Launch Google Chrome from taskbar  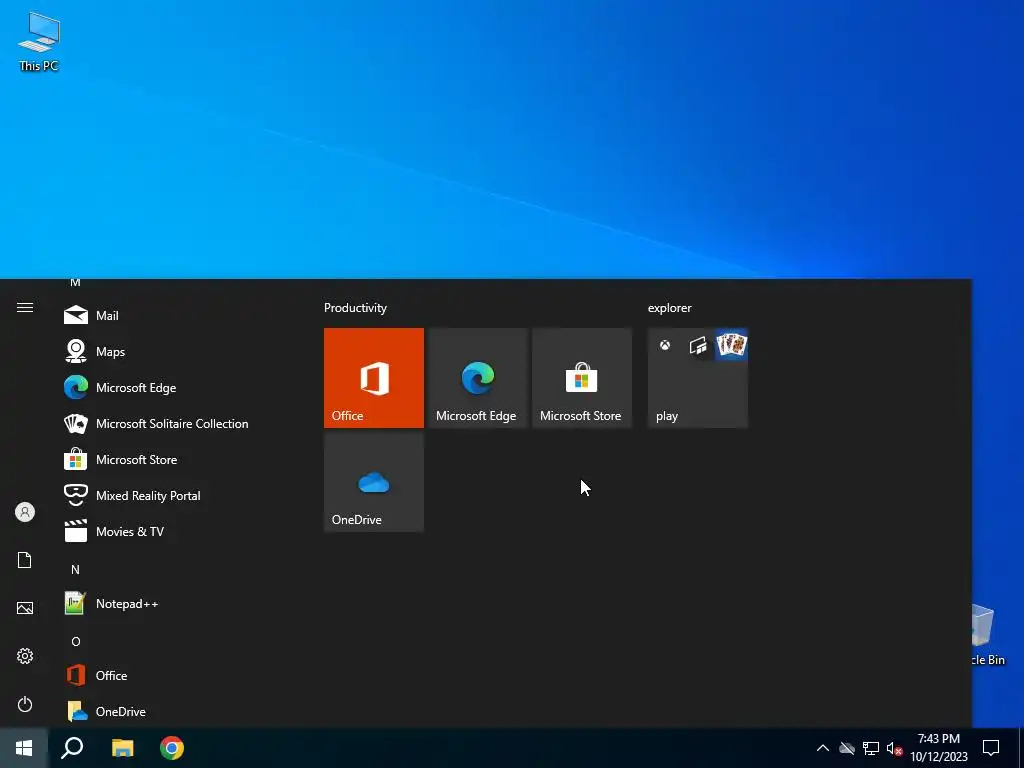(x=172, y=748)
